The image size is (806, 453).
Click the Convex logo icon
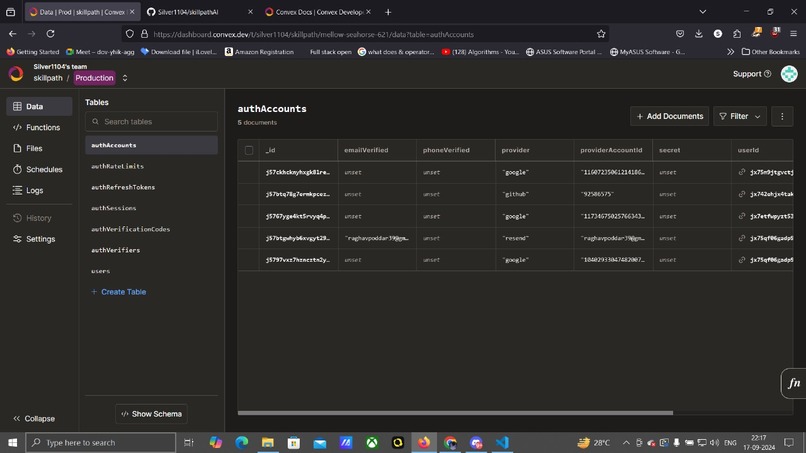[16, 74]
